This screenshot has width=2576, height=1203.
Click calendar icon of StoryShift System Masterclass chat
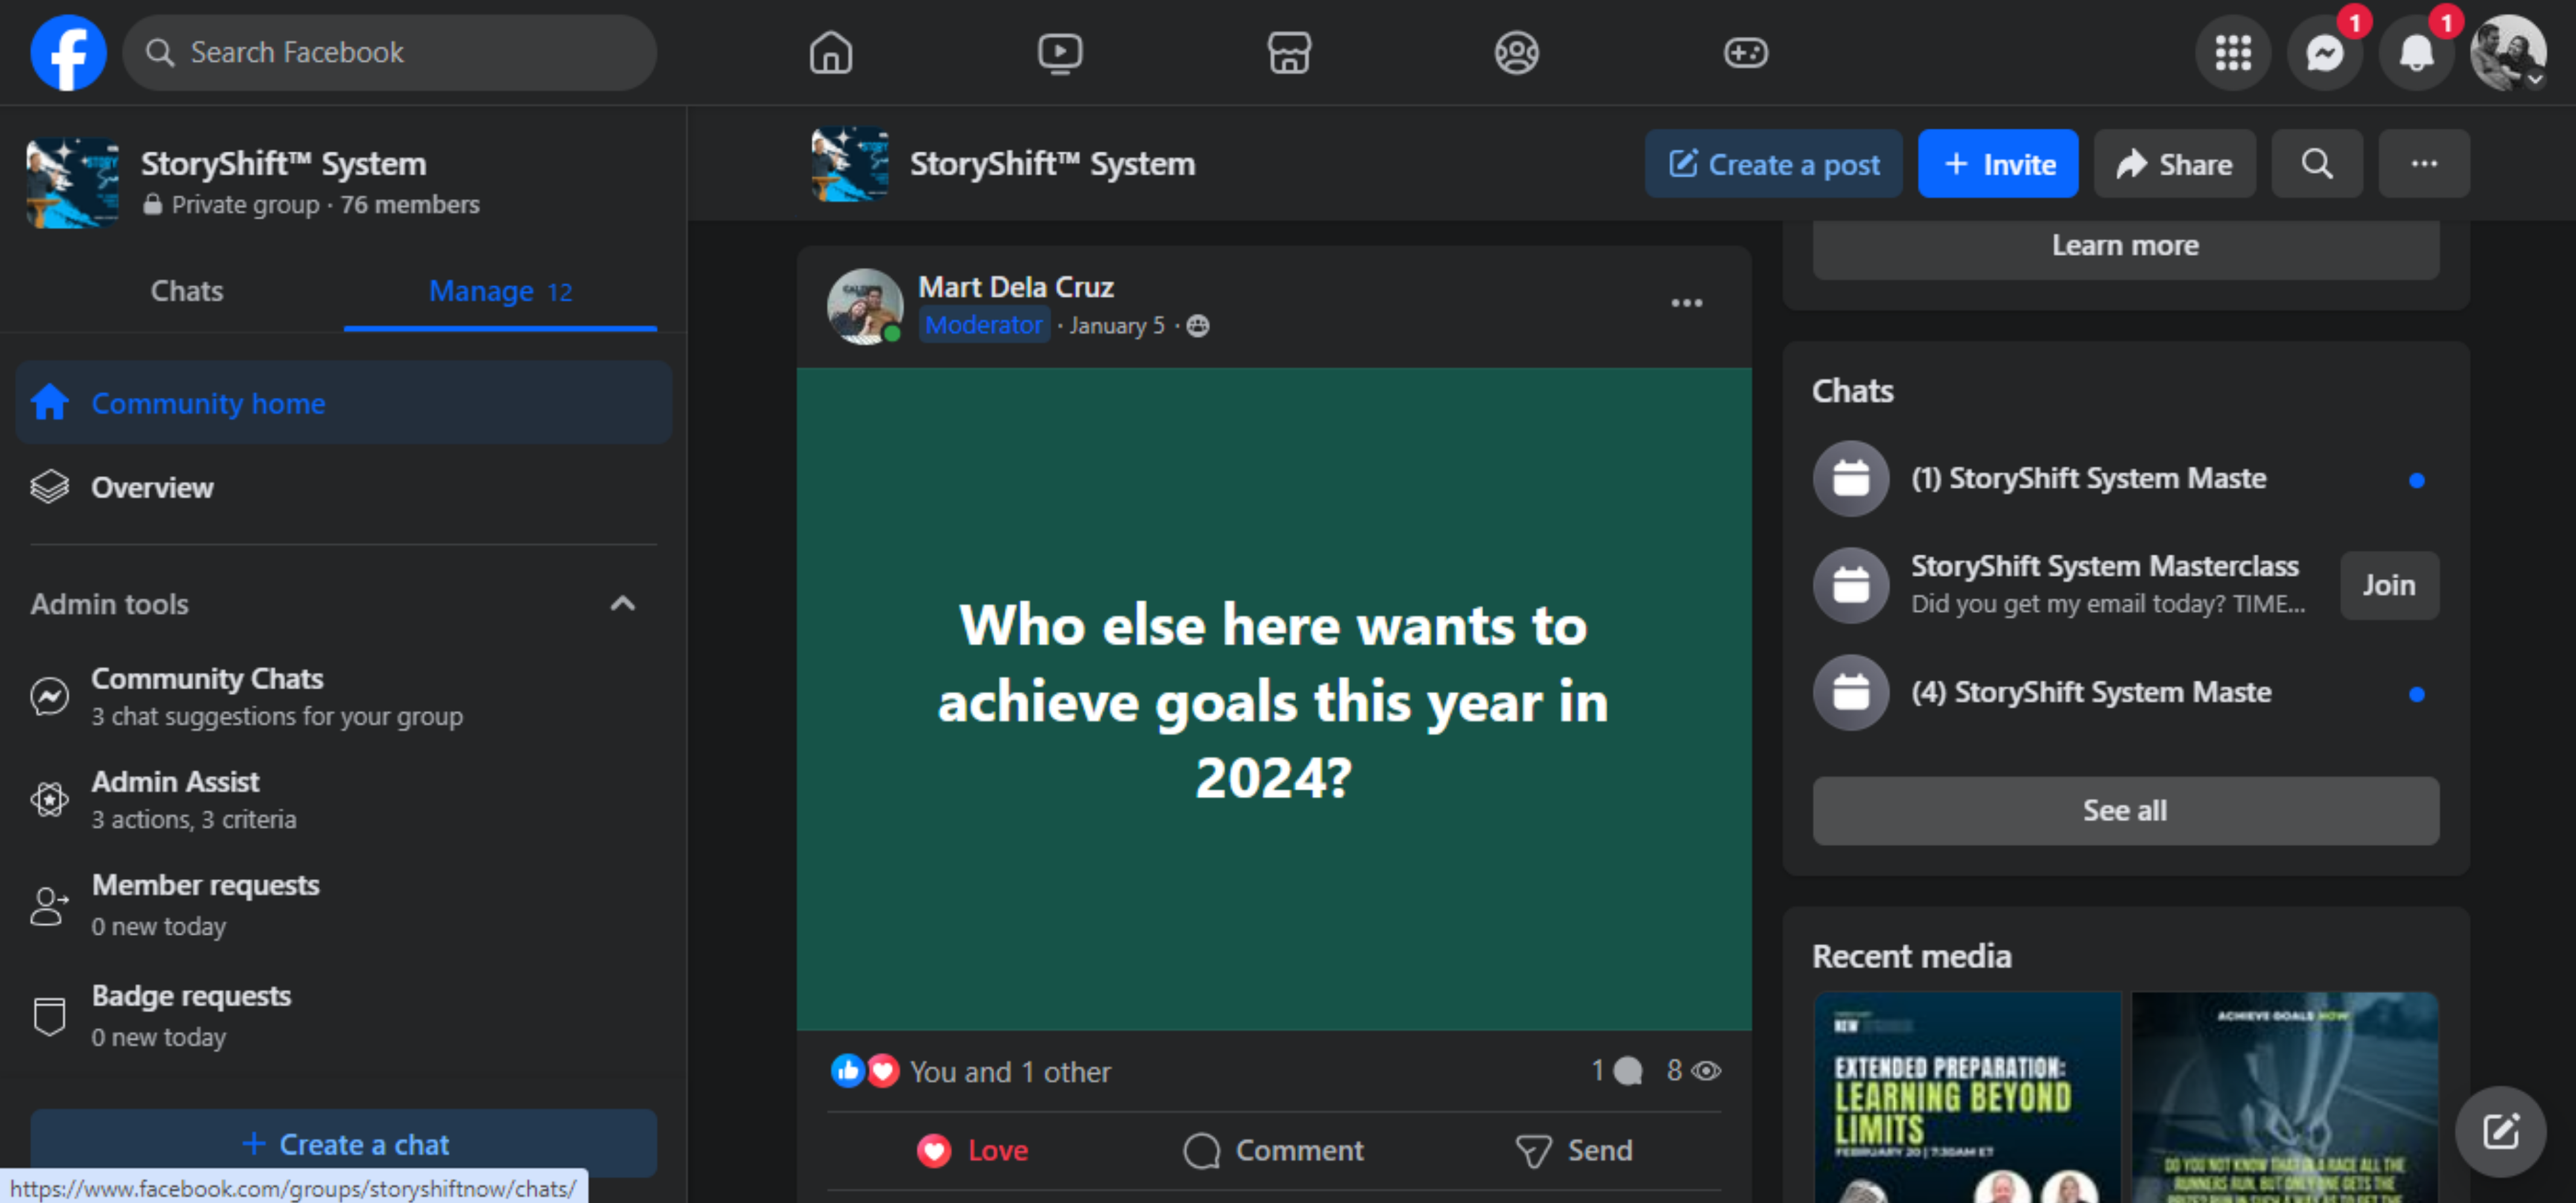coord(1850,585)
